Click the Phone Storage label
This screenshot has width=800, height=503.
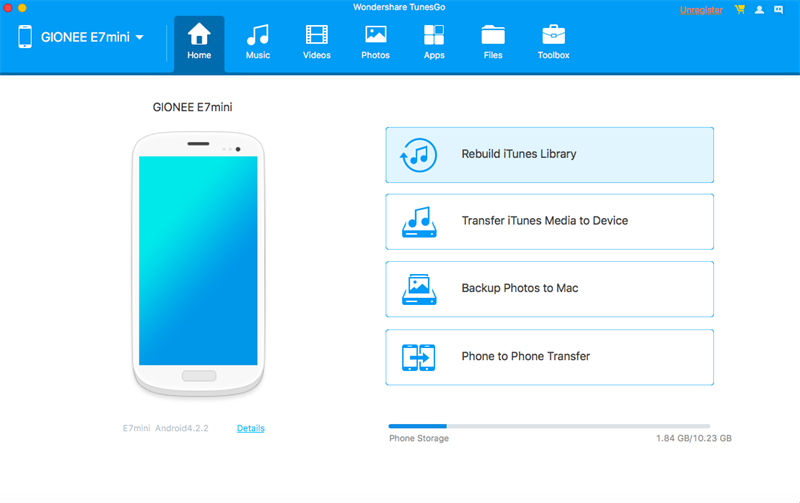tap(419, 438)
